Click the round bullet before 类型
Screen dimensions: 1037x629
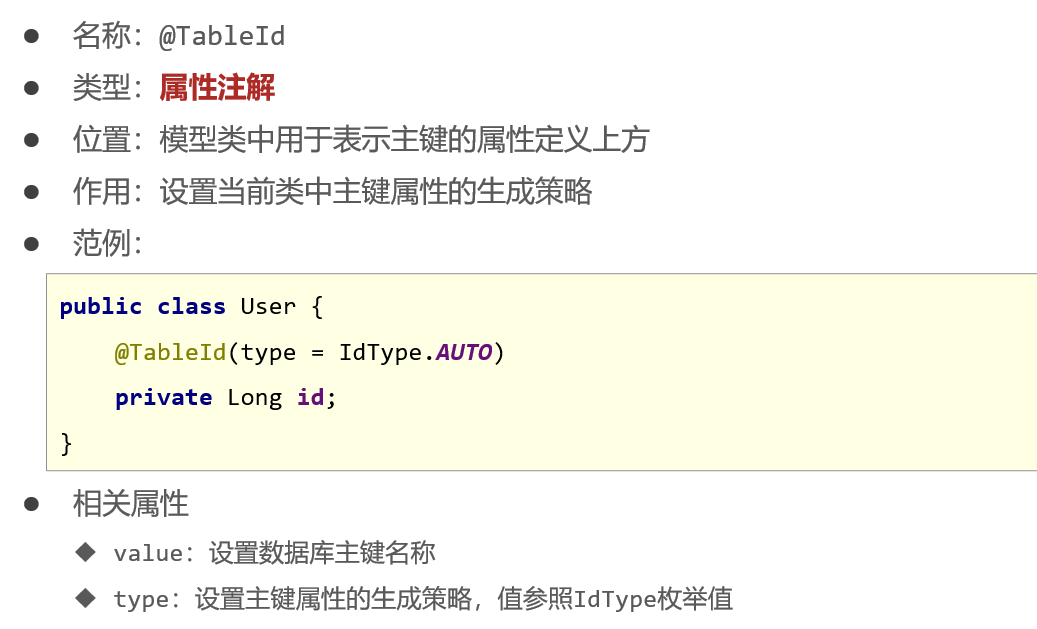tap(32, 88)
